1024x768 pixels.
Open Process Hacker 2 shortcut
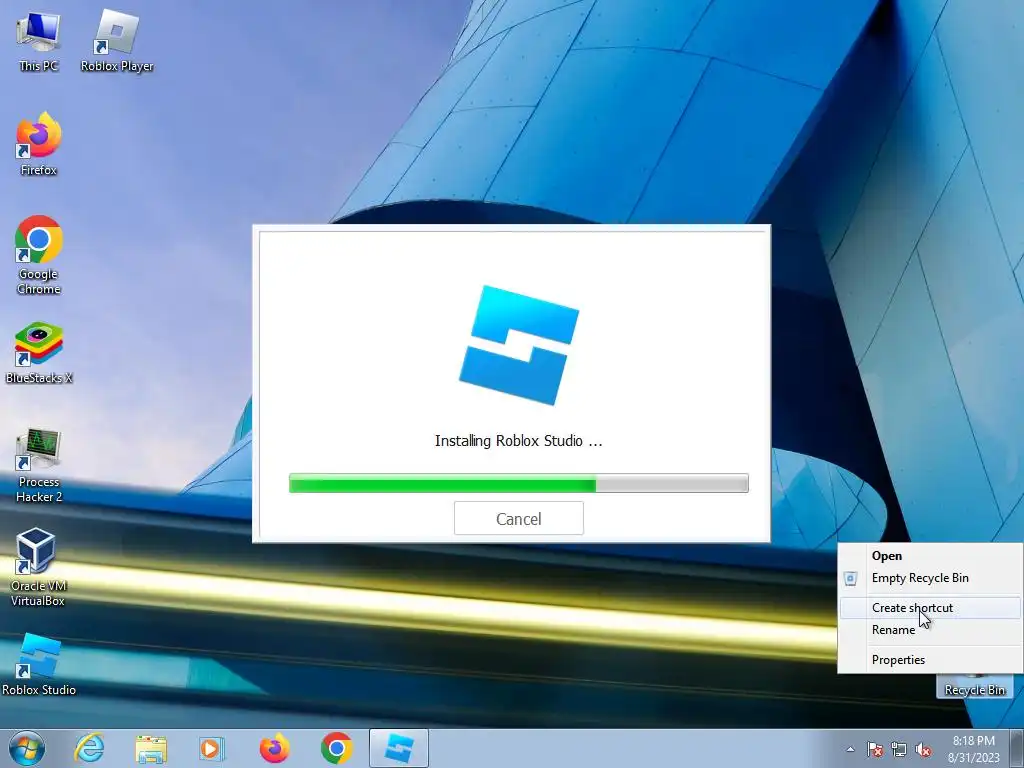click(38, 464)
